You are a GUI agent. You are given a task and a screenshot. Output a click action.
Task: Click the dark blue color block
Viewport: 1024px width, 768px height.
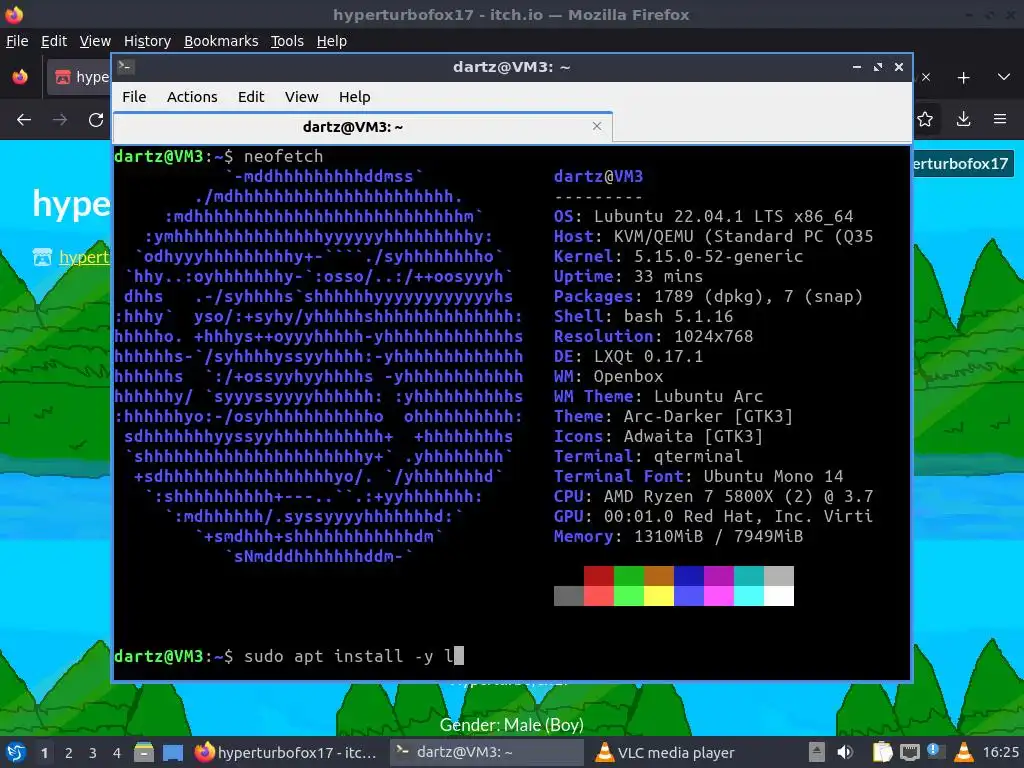pyautogui.click(x=689, y=576)
